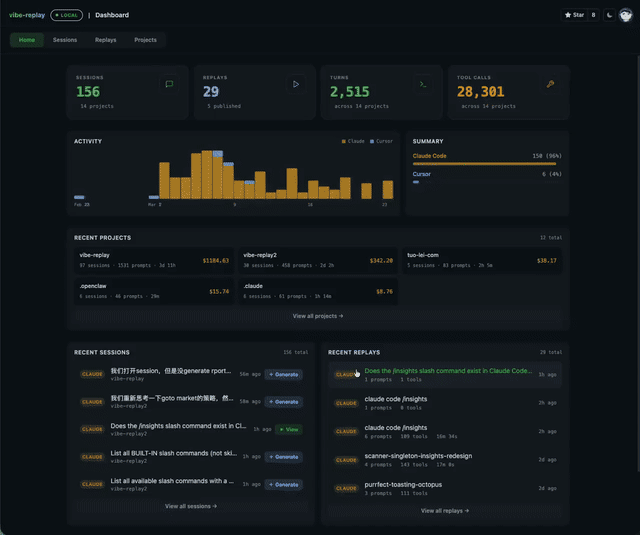The width and height of the screenshot is (640, 535).
Task: Click the Claude Code summary label
Action: pos(429,156)
